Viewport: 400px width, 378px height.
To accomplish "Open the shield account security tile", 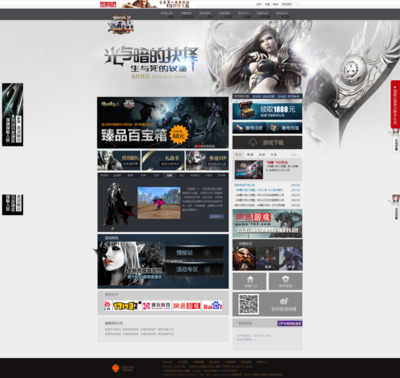I will point(286,281).
